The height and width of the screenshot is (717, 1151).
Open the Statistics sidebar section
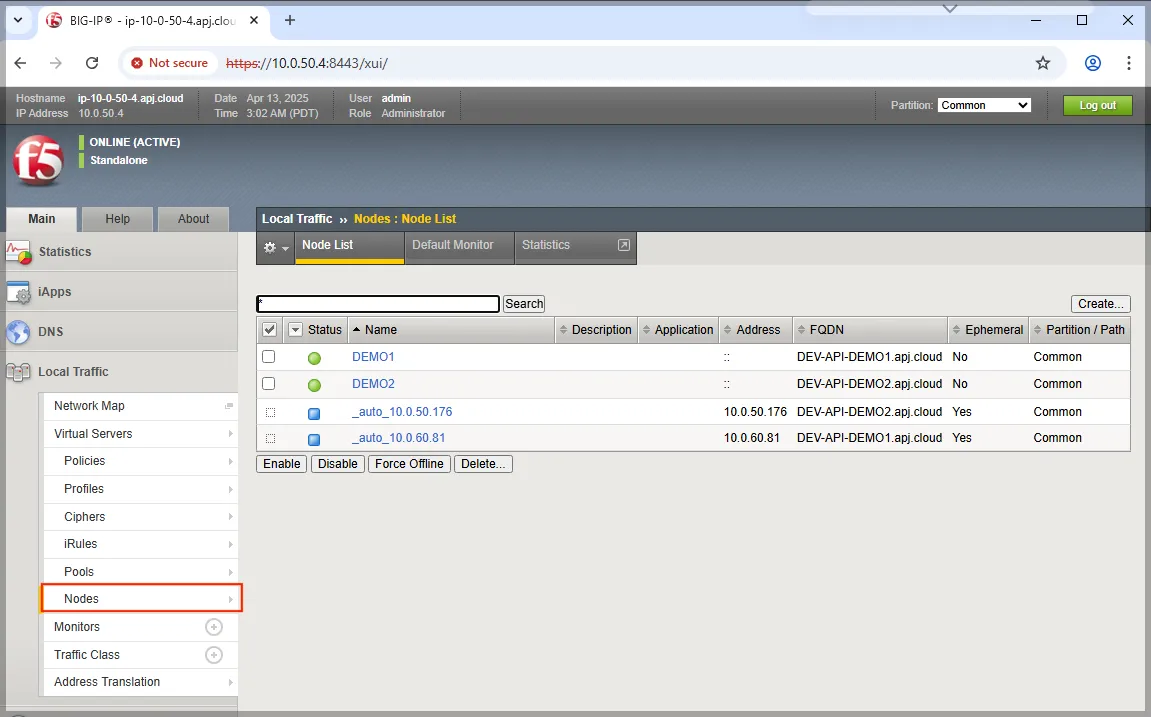(x=65, y=252)
